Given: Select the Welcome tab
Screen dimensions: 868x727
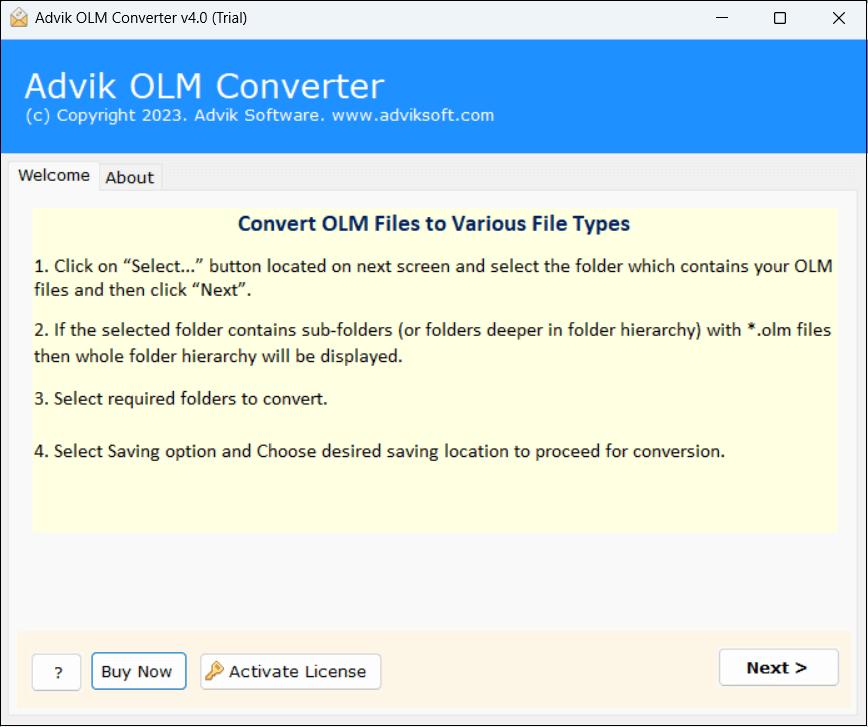Looking at the screenshot, I should (54, 175).
